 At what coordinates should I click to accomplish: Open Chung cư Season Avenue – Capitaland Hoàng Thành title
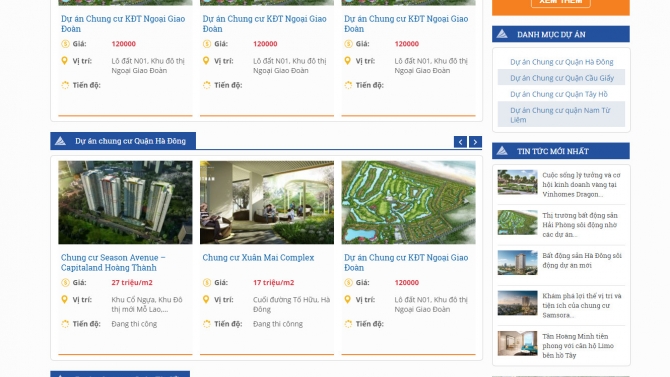click(x=113, y=262)
